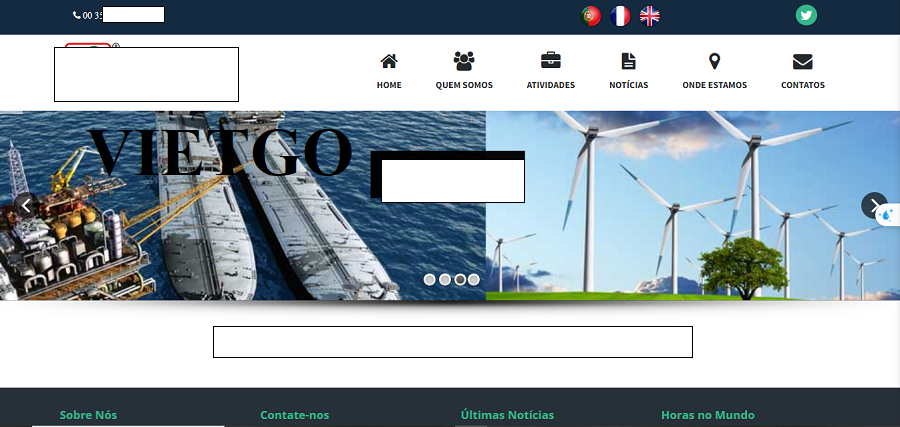Viewport: 900px width, 427px height.
Task: Click the house icon above HOME
Action: coord(389,61)
